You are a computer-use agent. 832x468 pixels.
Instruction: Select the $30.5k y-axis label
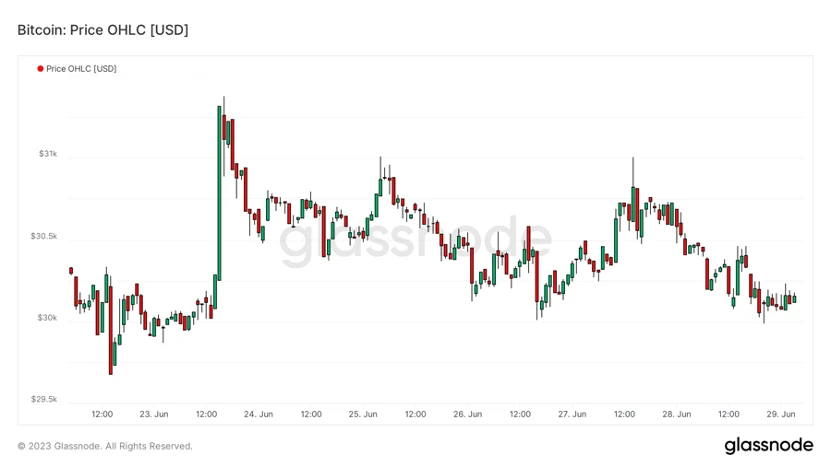pyautogui.click(x=44, y=236)
